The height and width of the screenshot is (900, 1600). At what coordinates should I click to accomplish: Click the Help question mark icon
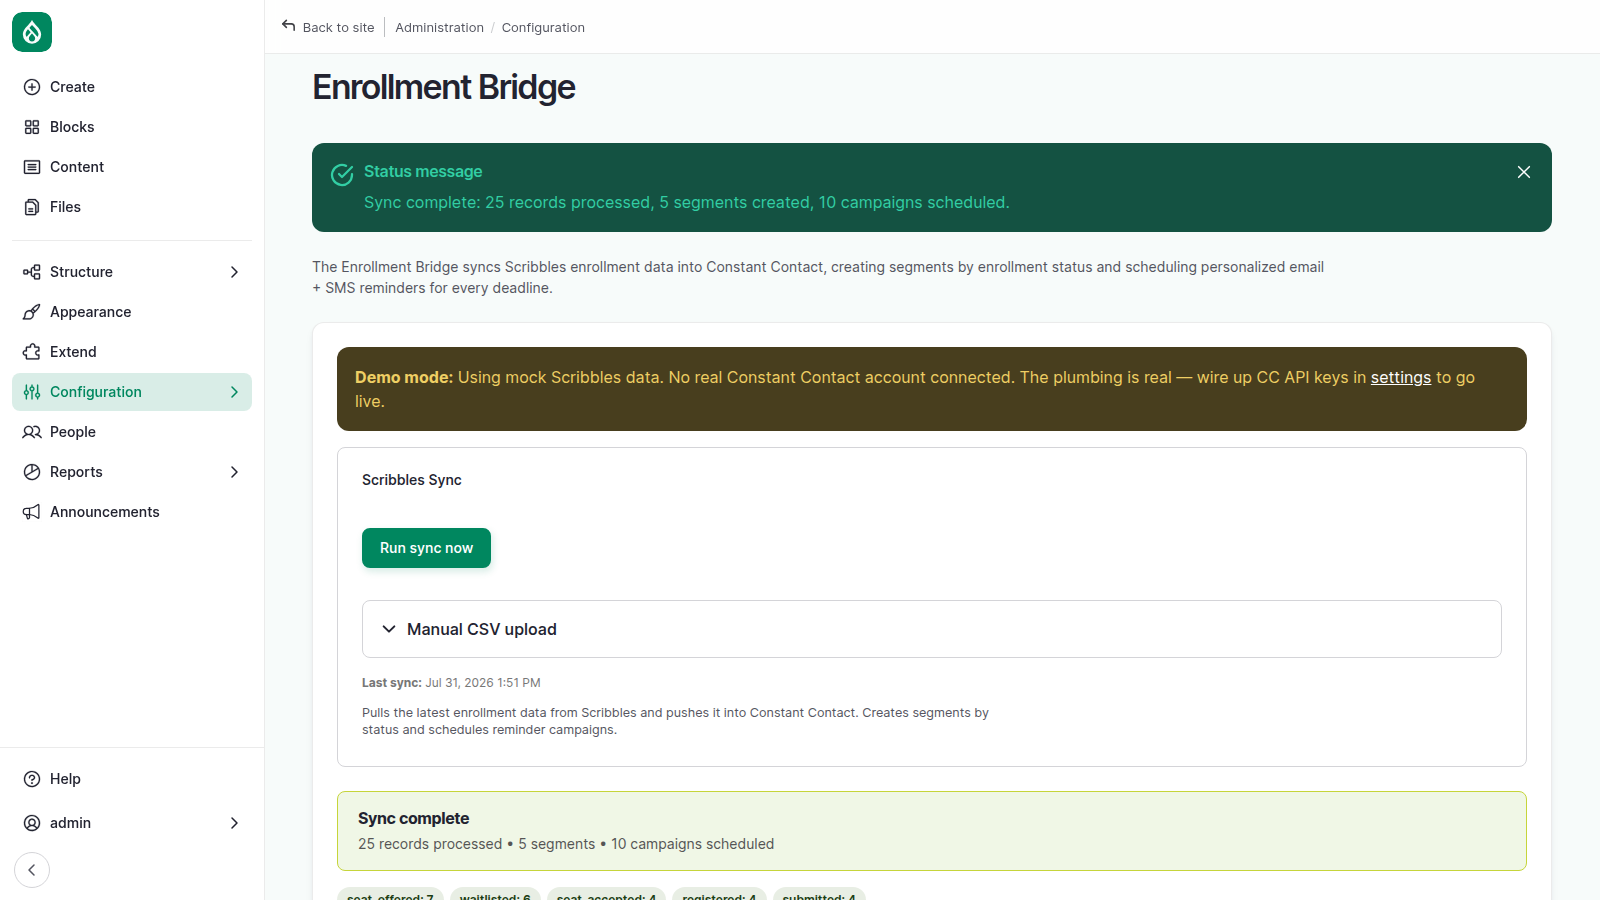[32, 779]
